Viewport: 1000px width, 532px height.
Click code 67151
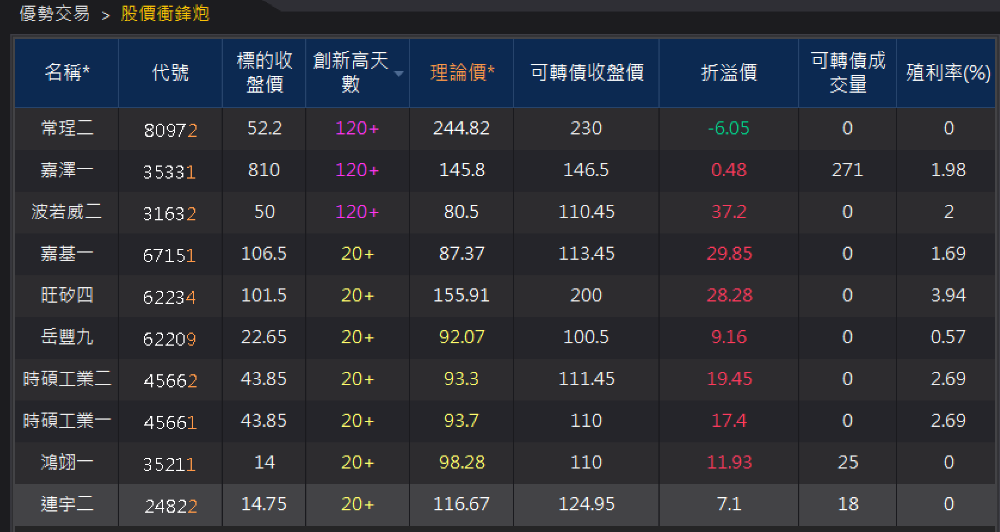[x=170, y=255]
